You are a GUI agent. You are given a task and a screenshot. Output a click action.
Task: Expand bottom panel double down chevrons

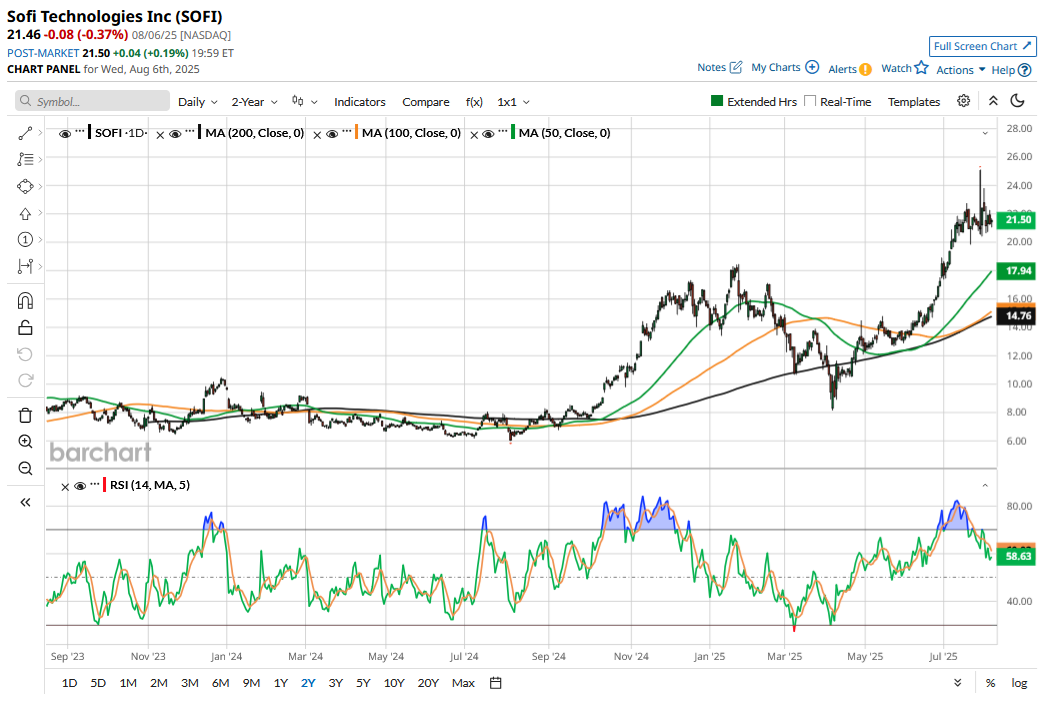click(957, 683)
